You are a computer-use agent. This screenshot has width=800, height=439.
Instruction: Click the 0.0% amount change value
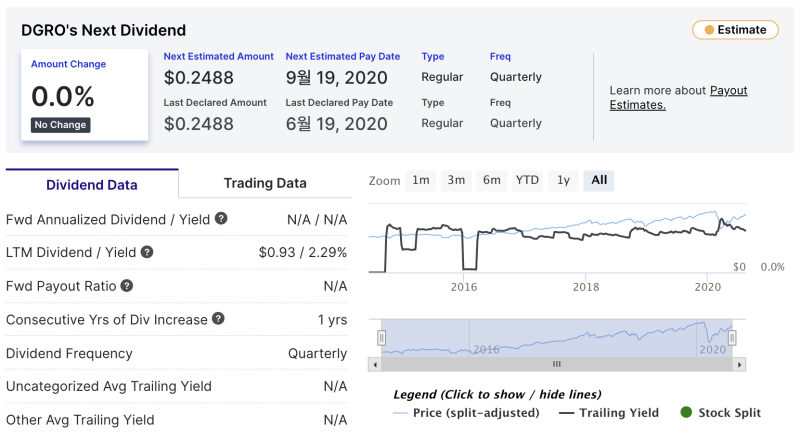pyautogui.click(x=63, y=96)
